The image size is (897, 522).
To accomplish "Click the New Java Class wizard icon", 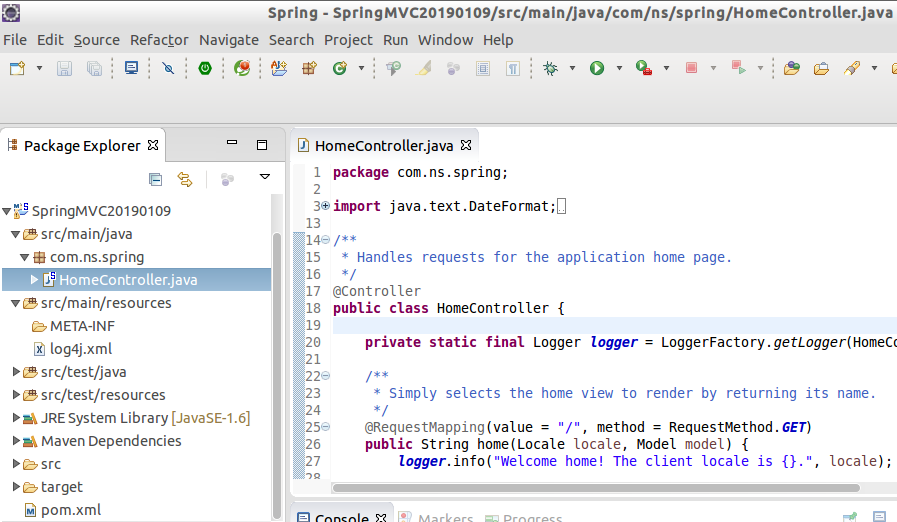I will tap(279, 68).
